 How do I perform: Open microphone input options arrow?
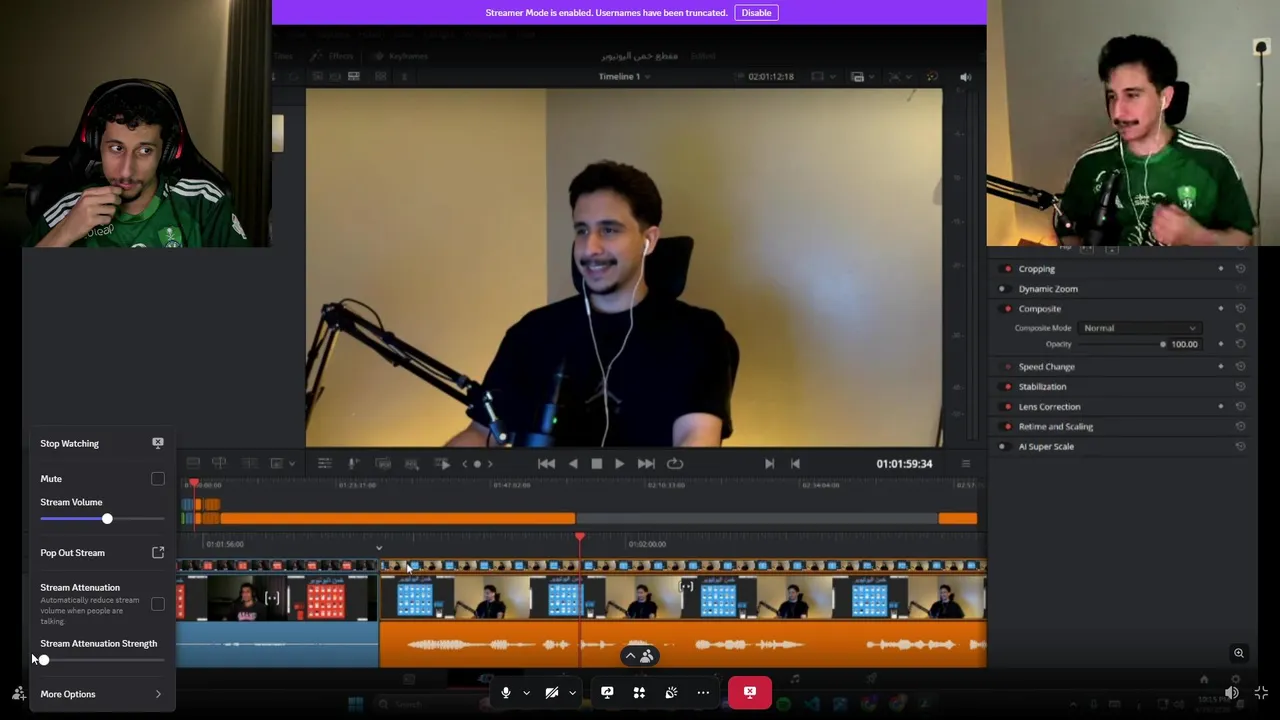point(526,693)
